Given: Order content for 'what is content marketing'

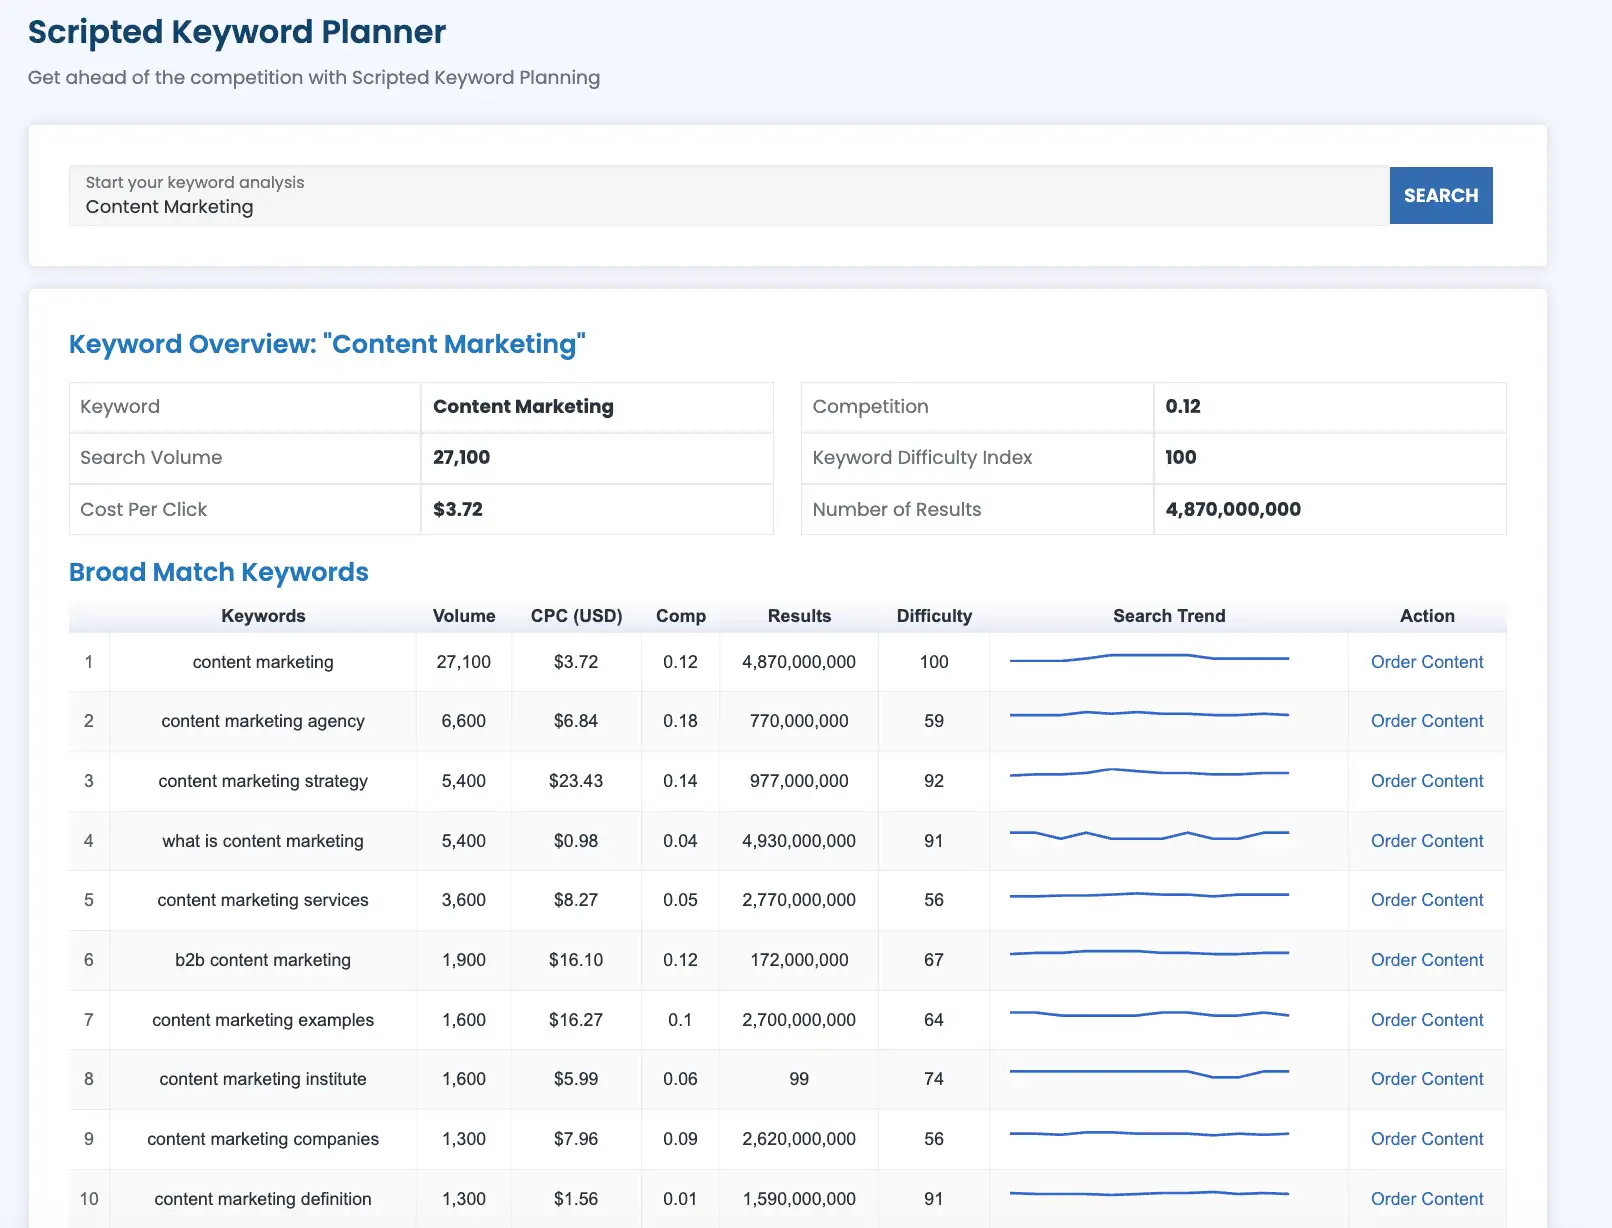Looking at the screenshot, I should pyautogui.click(x=1427, y=841).
